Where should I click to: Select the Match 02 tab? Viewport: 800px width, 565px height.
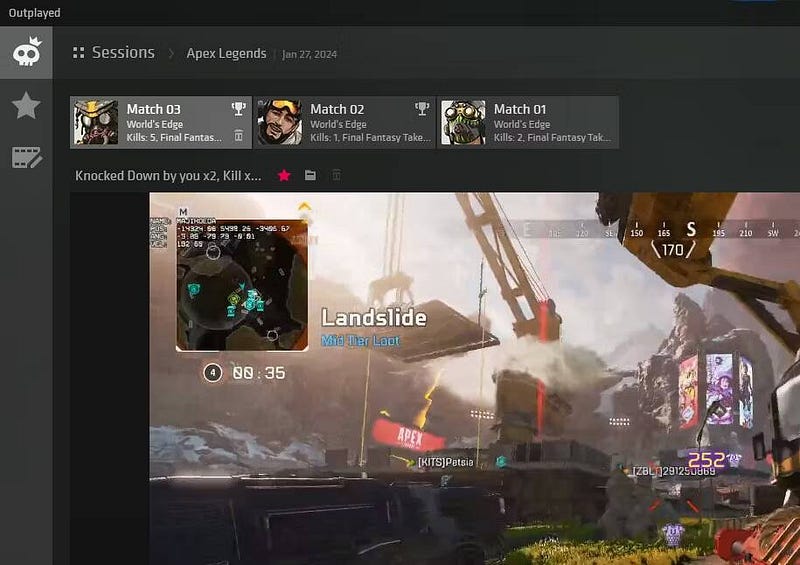[x=344, y=122]
